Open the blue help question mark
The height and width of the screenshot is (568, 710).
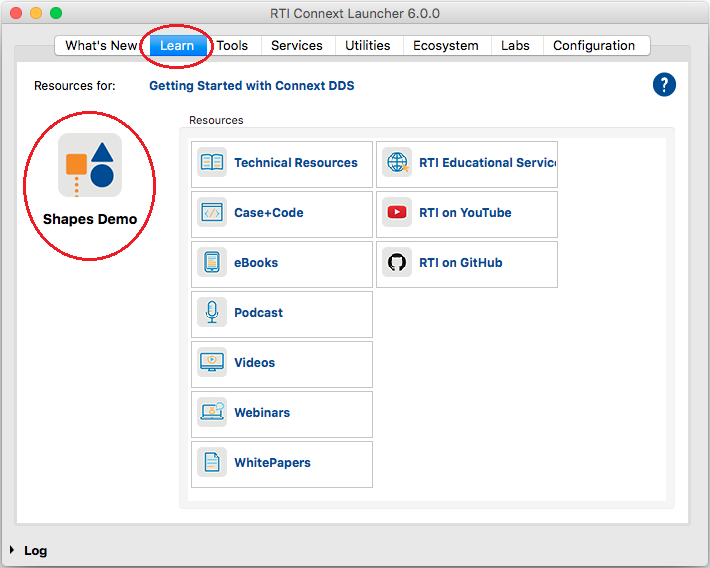pyautogui.click(x=664, y=85)
